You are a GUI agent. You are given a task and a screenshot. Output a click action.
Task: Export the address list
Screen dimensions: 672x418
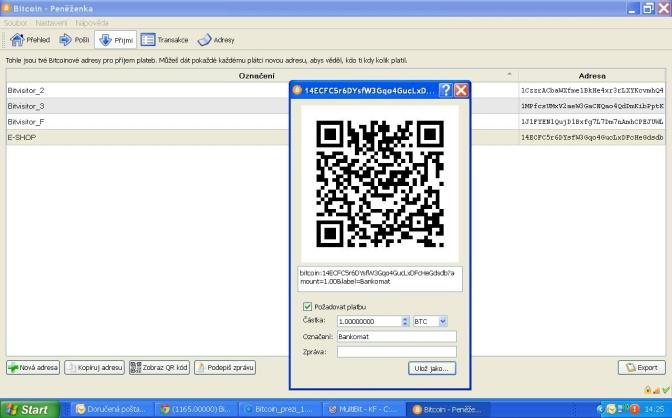click(642, 367)
